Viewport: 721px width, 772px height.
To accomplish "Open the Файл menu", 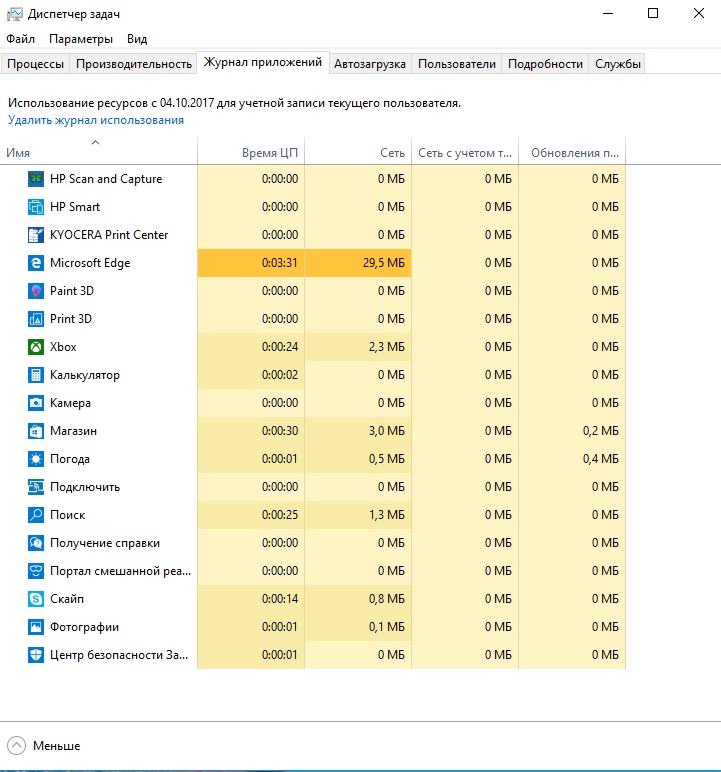I will 20,39.
